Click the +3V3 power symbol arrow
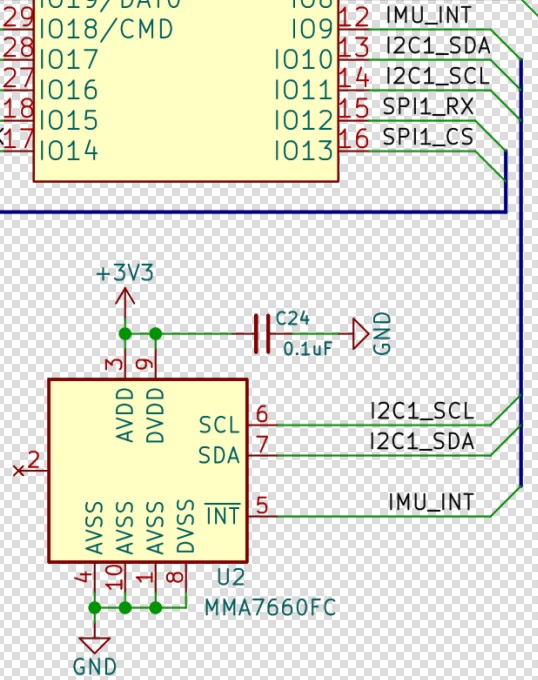The width and height of the screenshot is (538, 680). coord(125,299)
